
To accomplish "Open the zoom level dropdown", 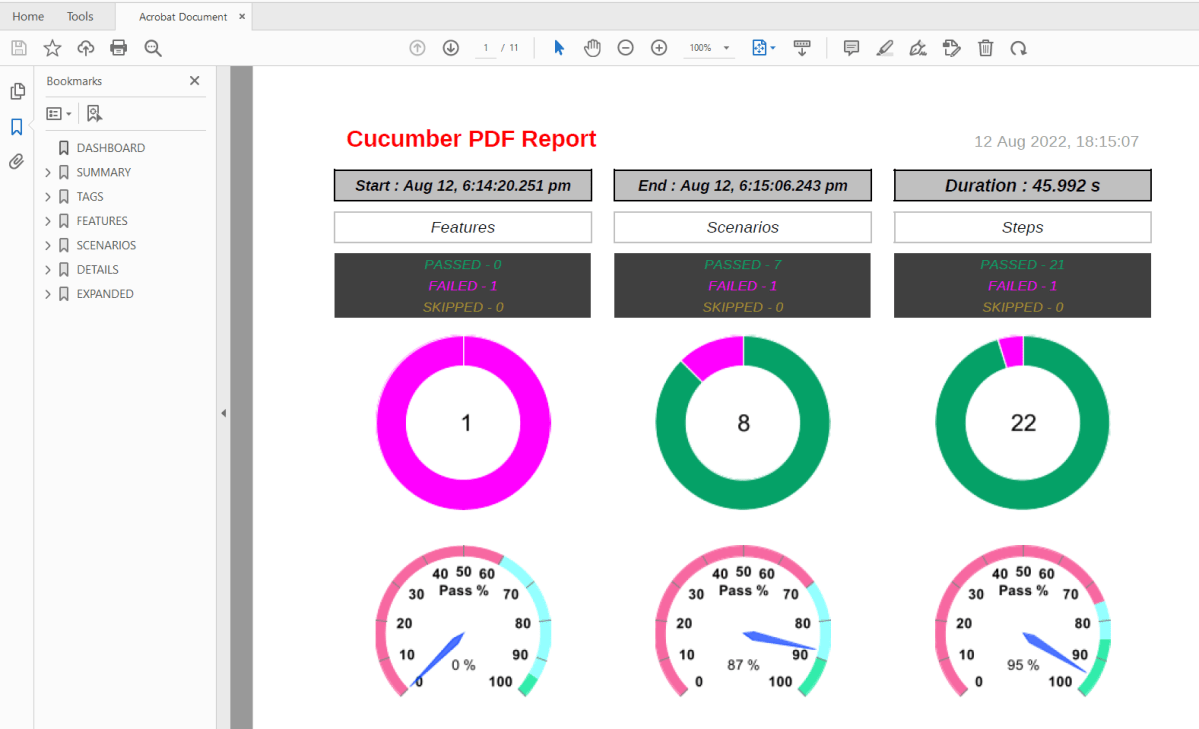I will (x=726, y=48).
